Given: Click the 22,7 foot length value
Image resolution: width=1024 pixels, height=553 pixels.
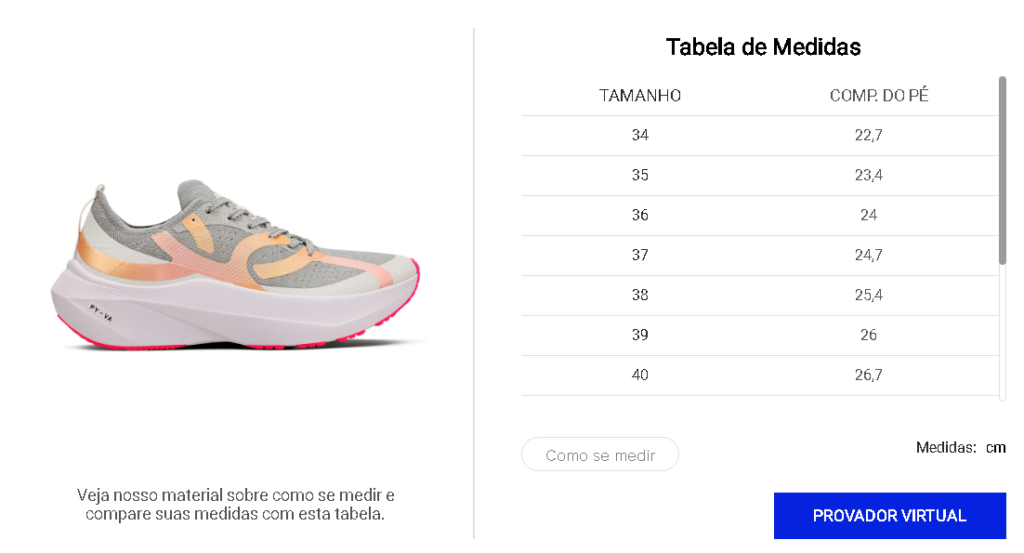Looking at the screenshot, I should (869, 135).
